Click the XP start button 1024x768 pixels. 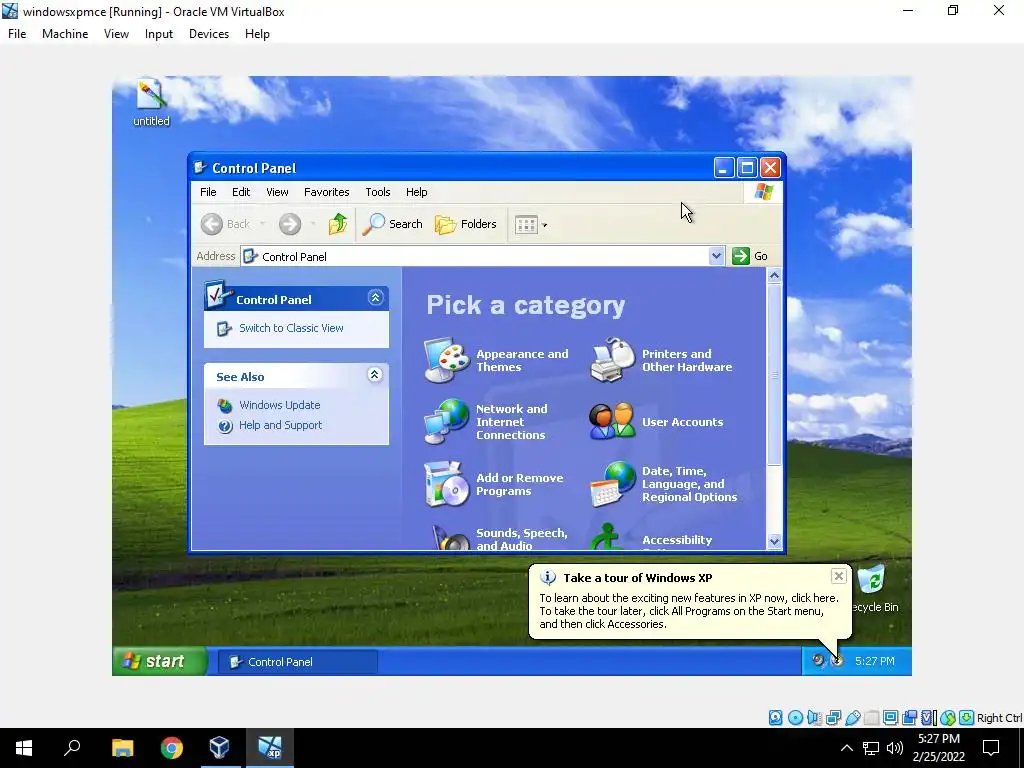point(160,661)
